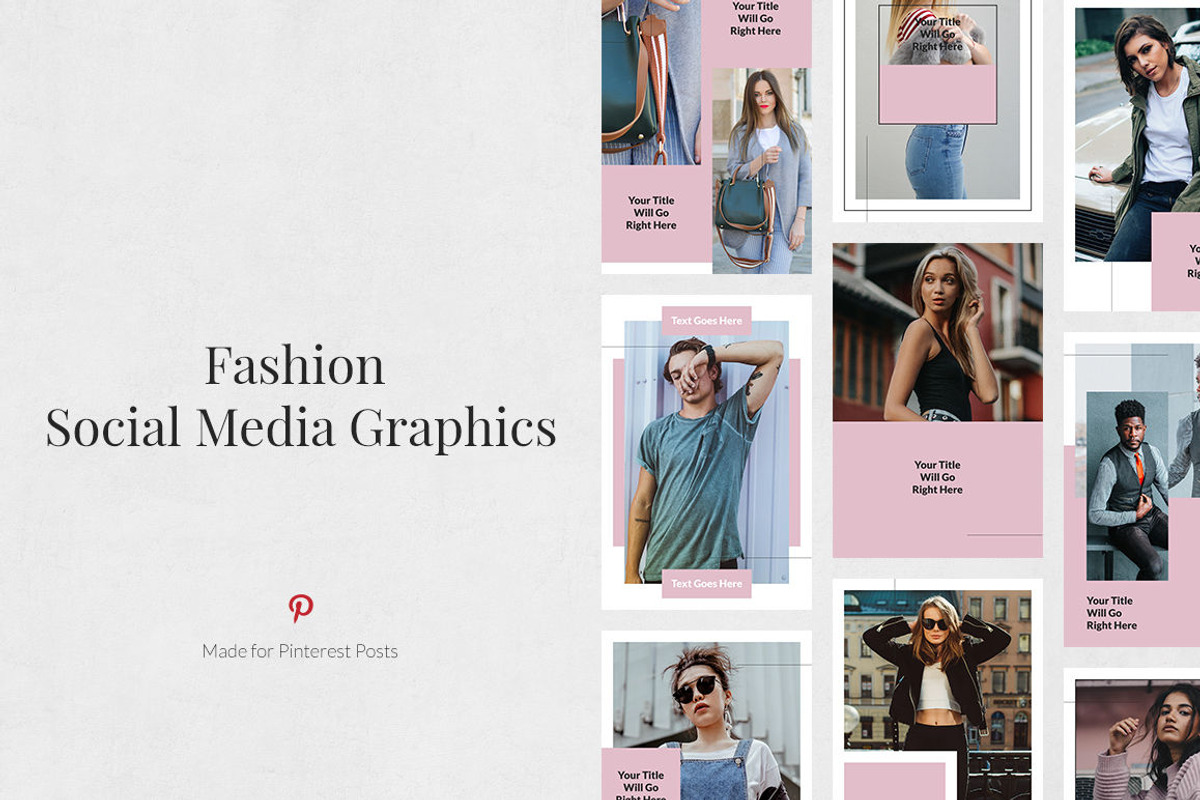Viewport: 1200px width, 800px height.
Task: Click the lower "Text Goes Here" label
Action: [706, 583]
